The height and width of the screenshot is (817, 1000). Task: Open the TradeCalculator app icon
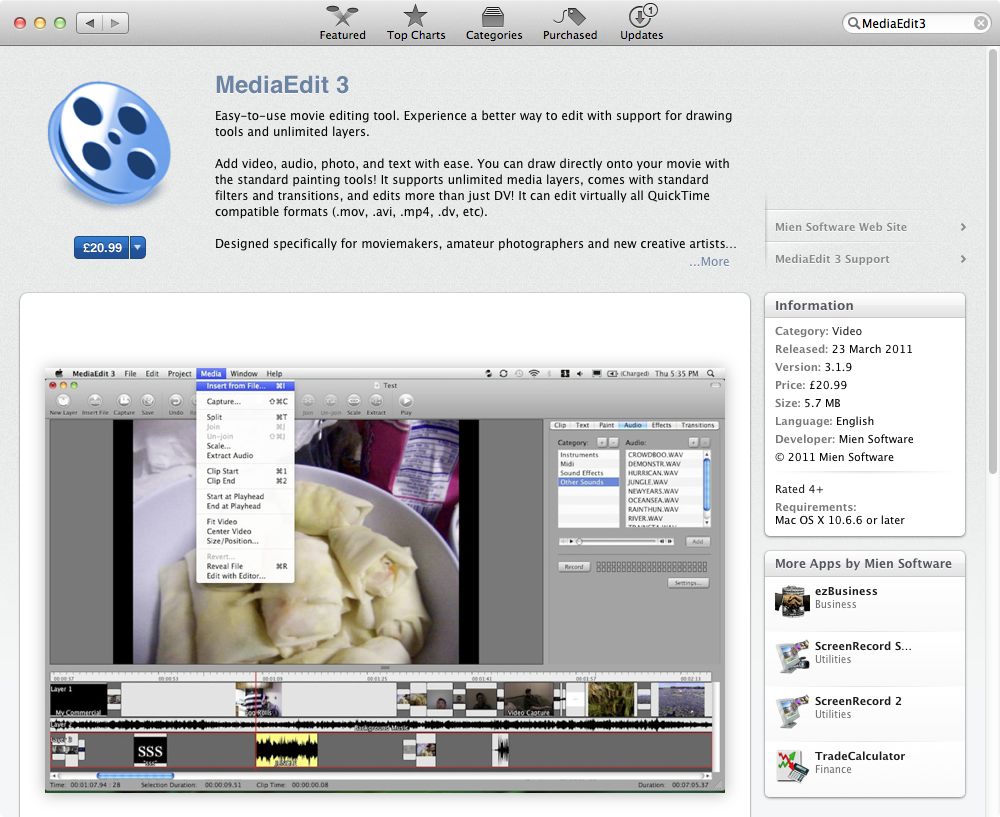coord(792,765)
